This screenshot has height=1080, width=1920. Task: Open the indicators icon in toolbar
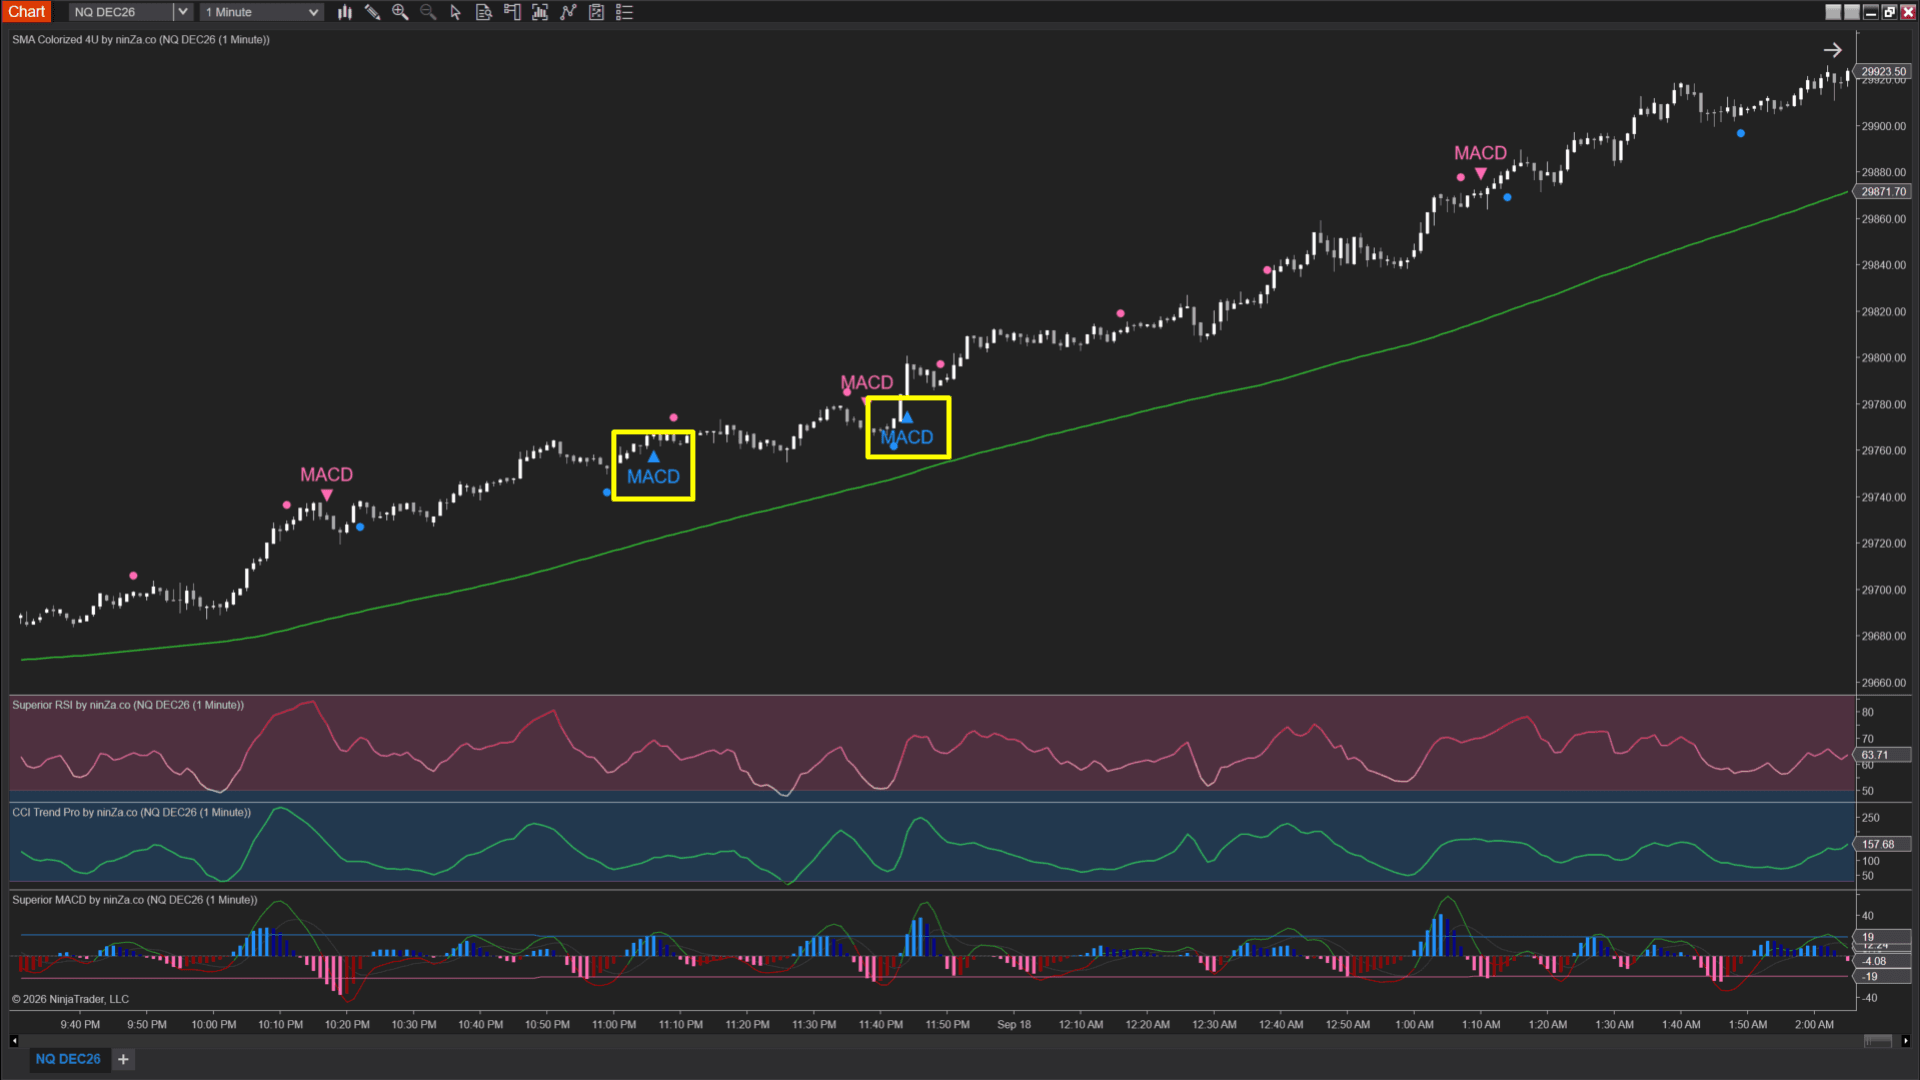tap(540, 12)
